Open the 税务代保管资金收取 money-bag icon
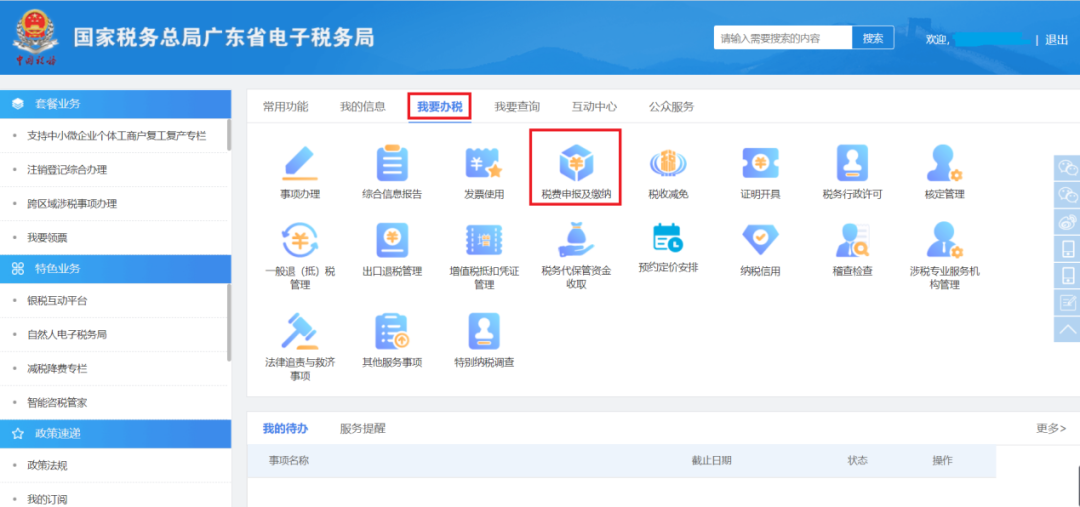This screenshot has height=507, width=1080. pos(576,240)
